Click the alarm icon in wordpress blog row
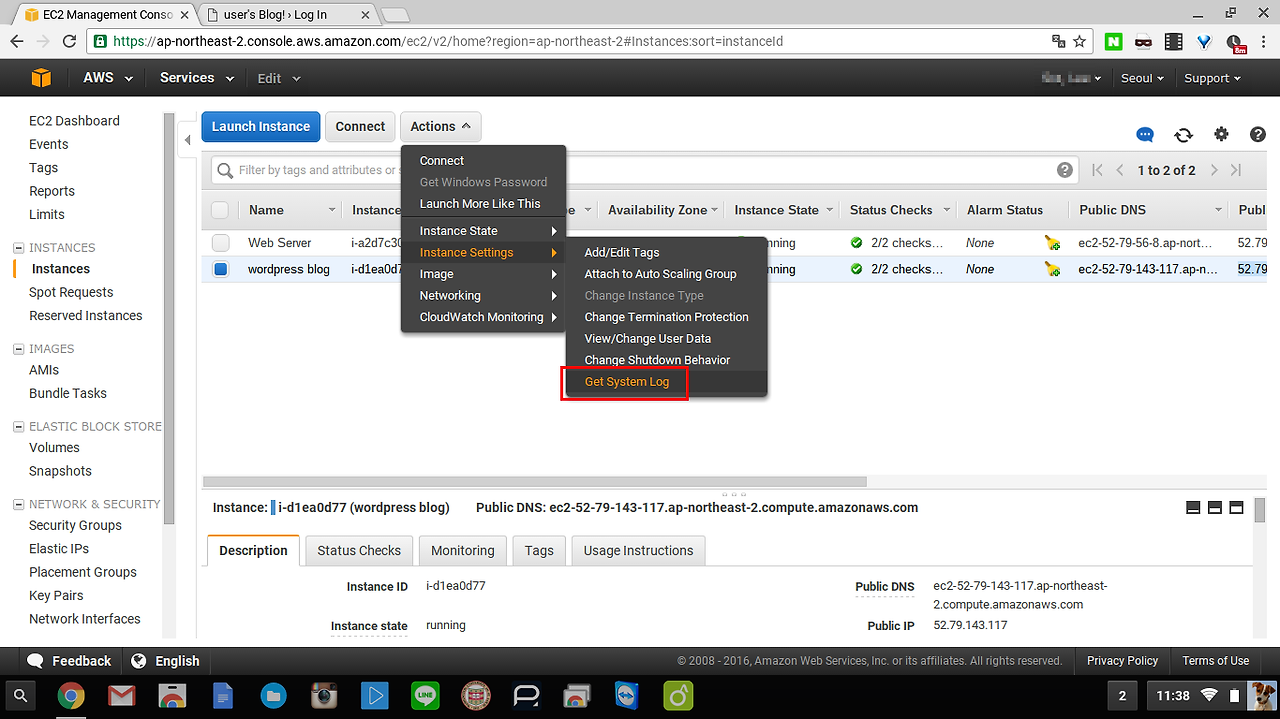The height and width of the screenshot is (719, 1280). pyautogui.click(x=1052, y=269)
